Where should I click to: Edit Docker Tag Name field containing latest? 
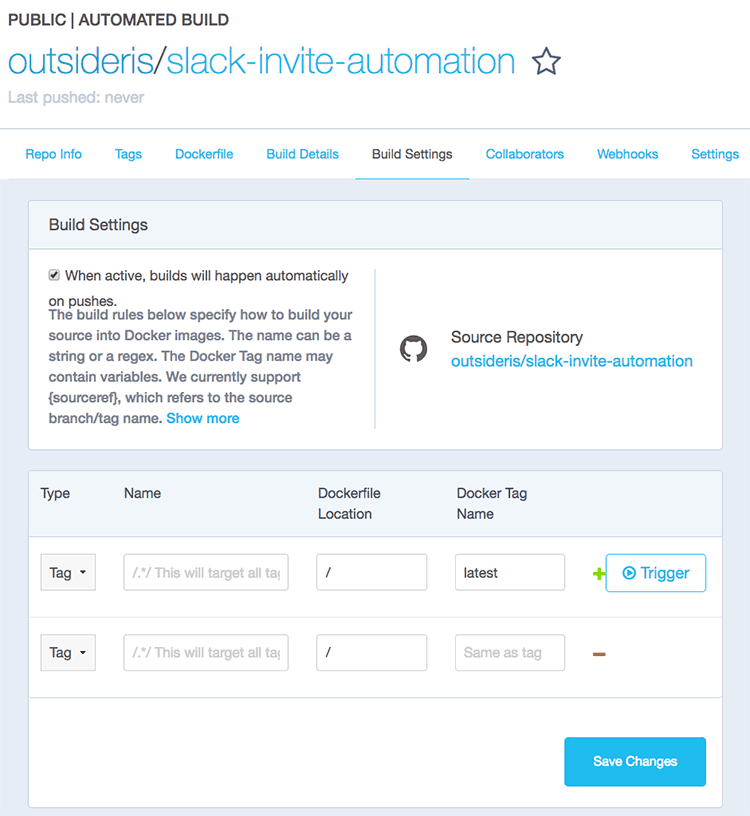point(510,572)
